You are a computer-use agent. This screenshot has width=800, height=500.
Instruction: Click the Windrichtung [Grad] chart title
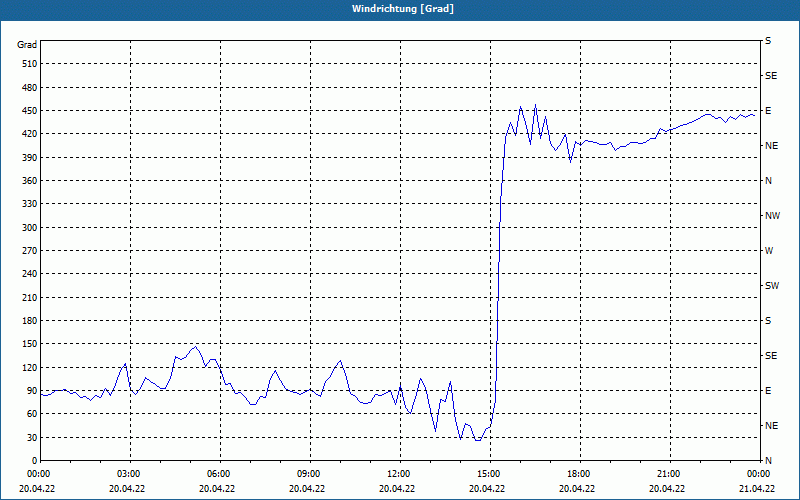403,9
